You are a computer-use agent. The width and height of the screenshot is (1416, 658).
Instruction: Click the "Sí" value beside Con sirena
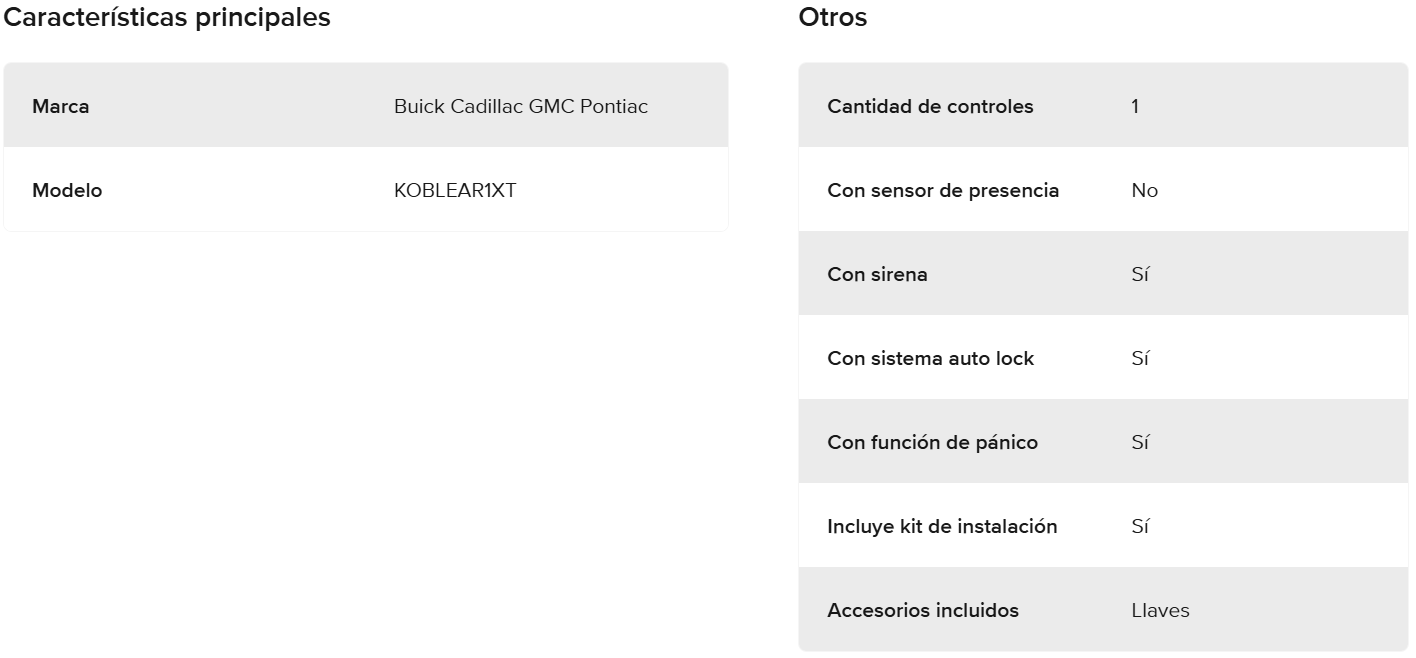1140,274
